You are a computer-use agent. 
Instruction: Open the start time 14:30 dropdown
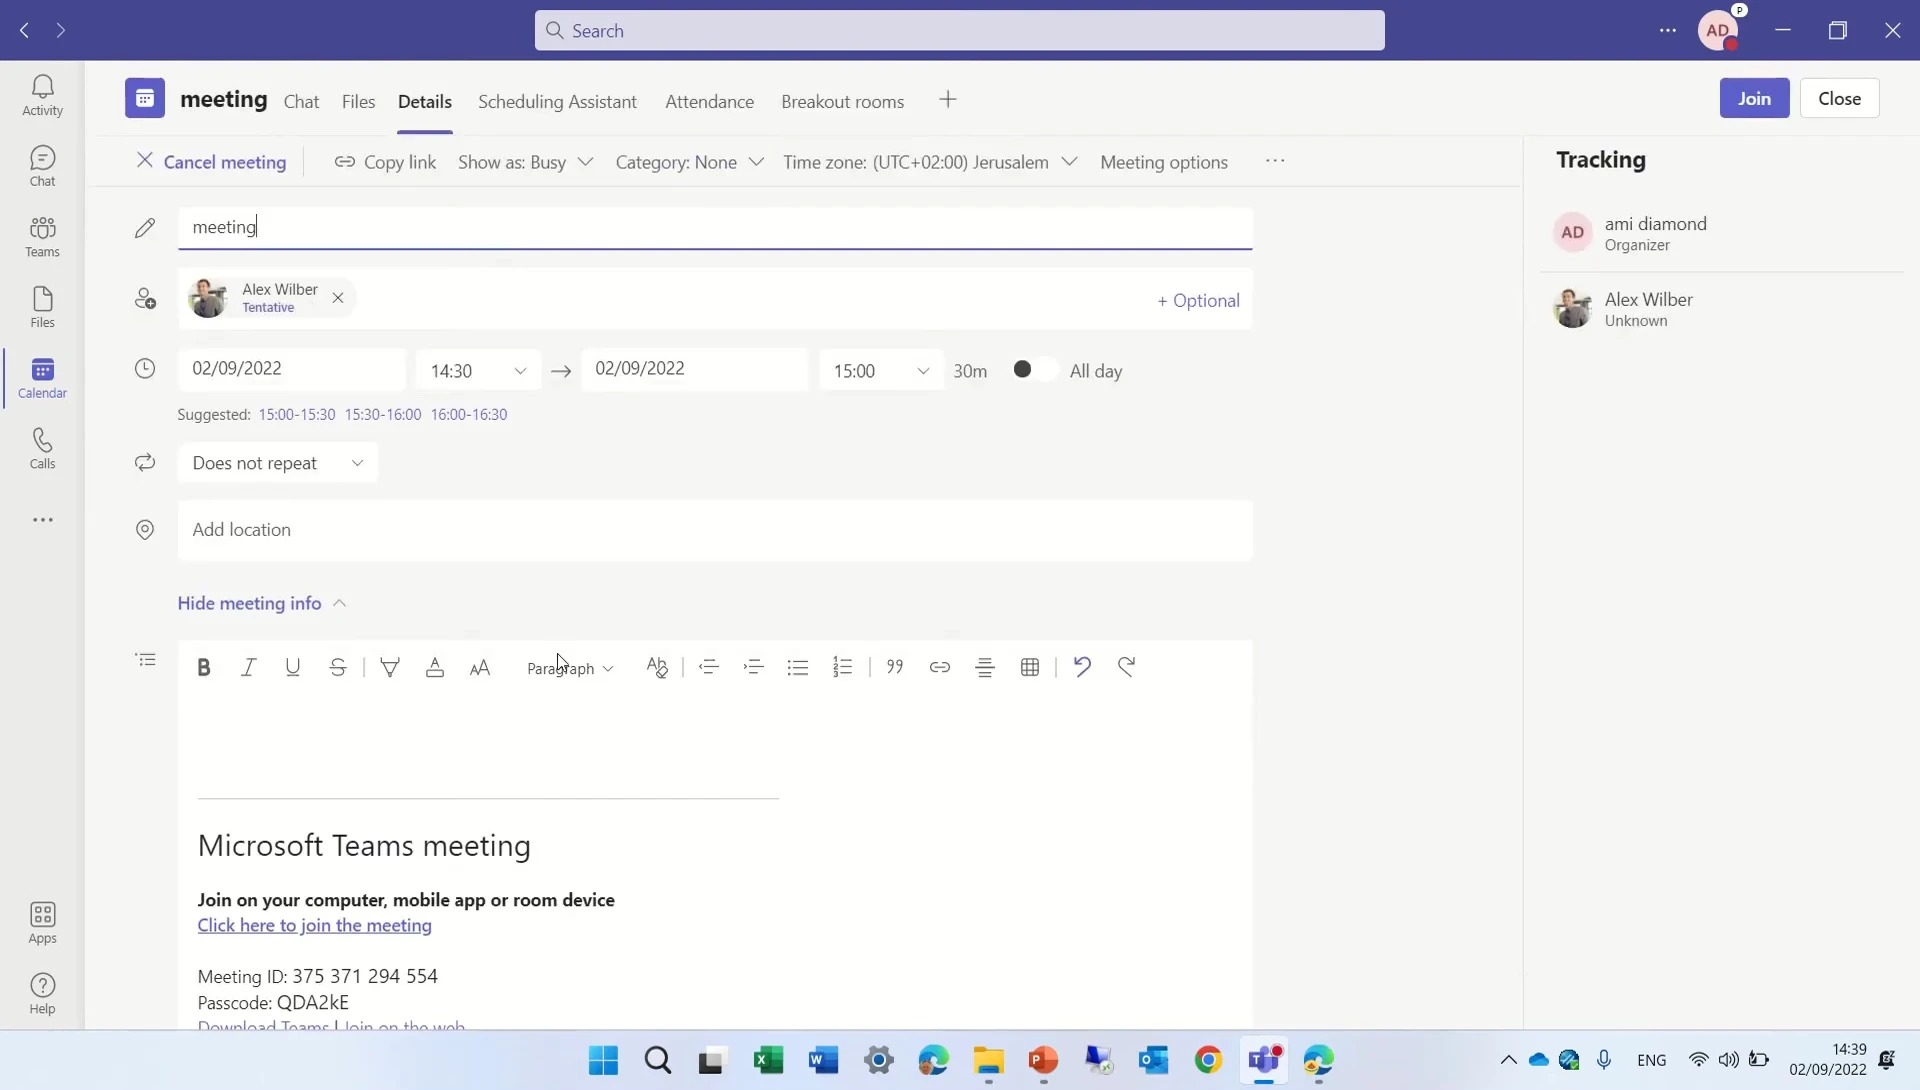(479, 371)
